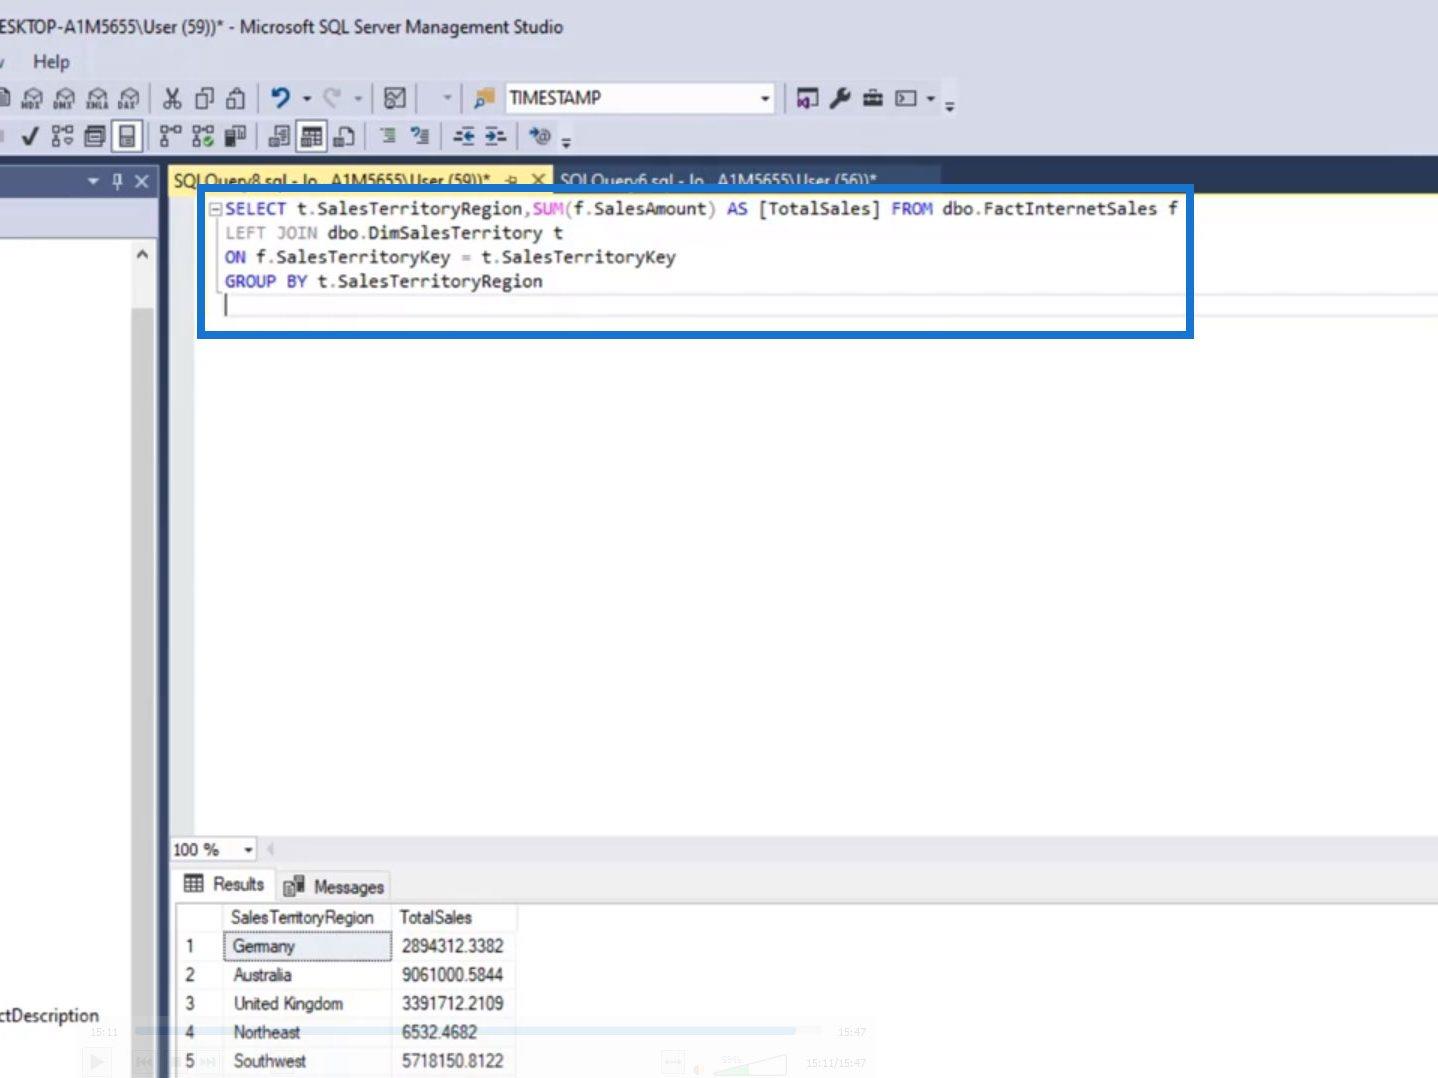Expand the TIMESTAMP combo dropdown arrow
The image size is (1438, 1078).
[x=765, y=98]
